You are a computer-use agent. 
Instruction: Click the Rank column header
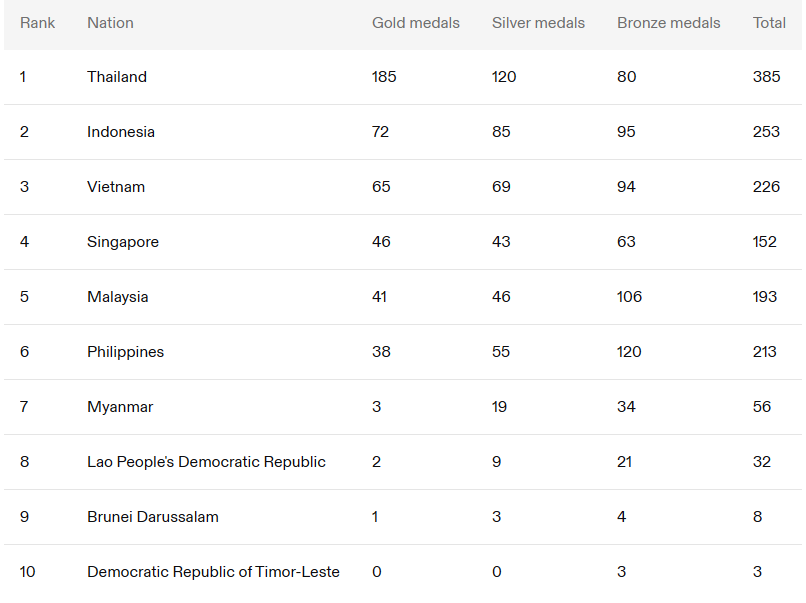(37, 23)
